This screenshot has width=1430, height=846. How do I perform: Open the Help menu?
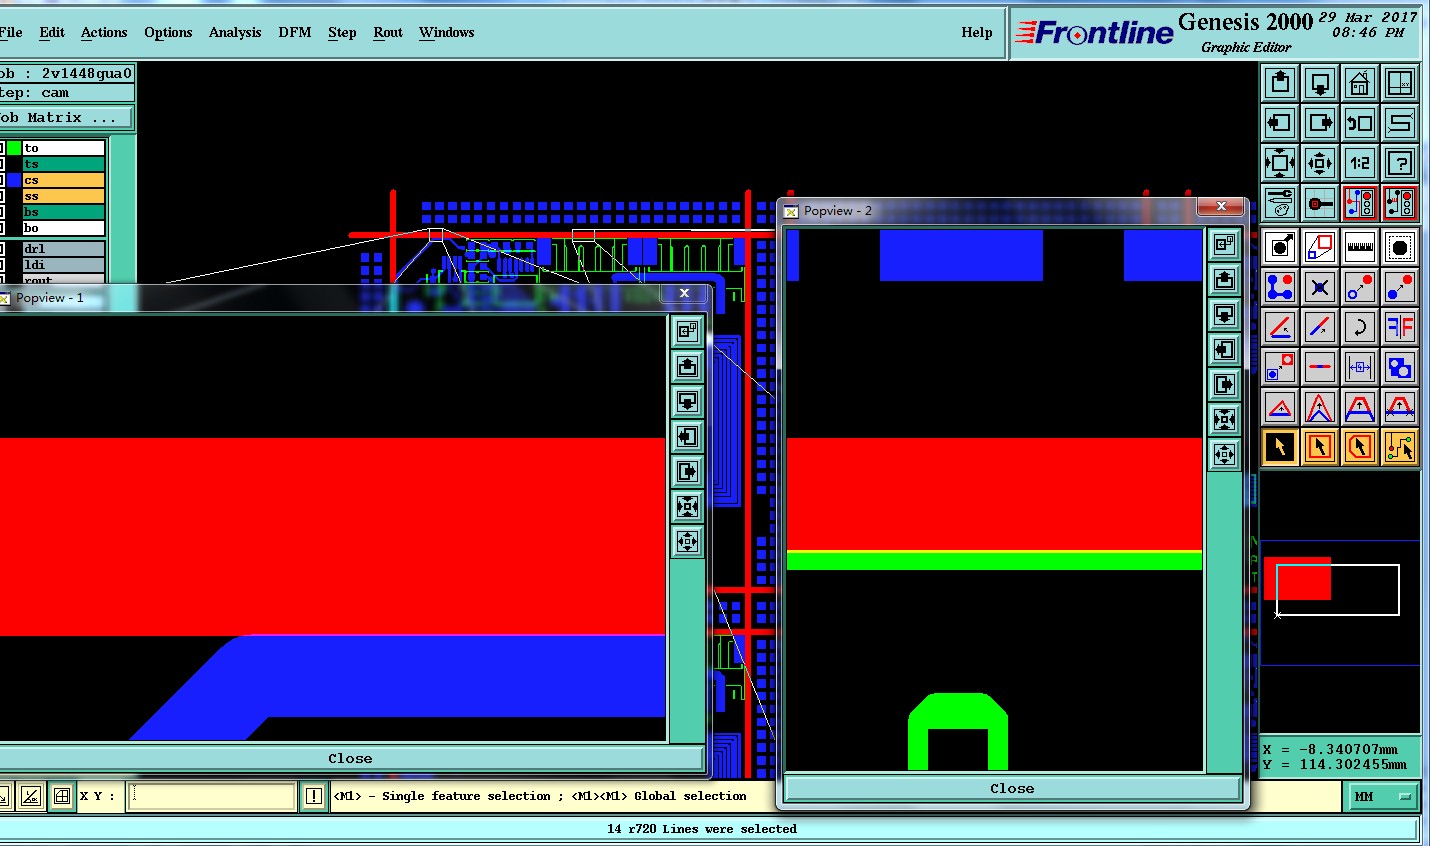(x=977, y=32)
